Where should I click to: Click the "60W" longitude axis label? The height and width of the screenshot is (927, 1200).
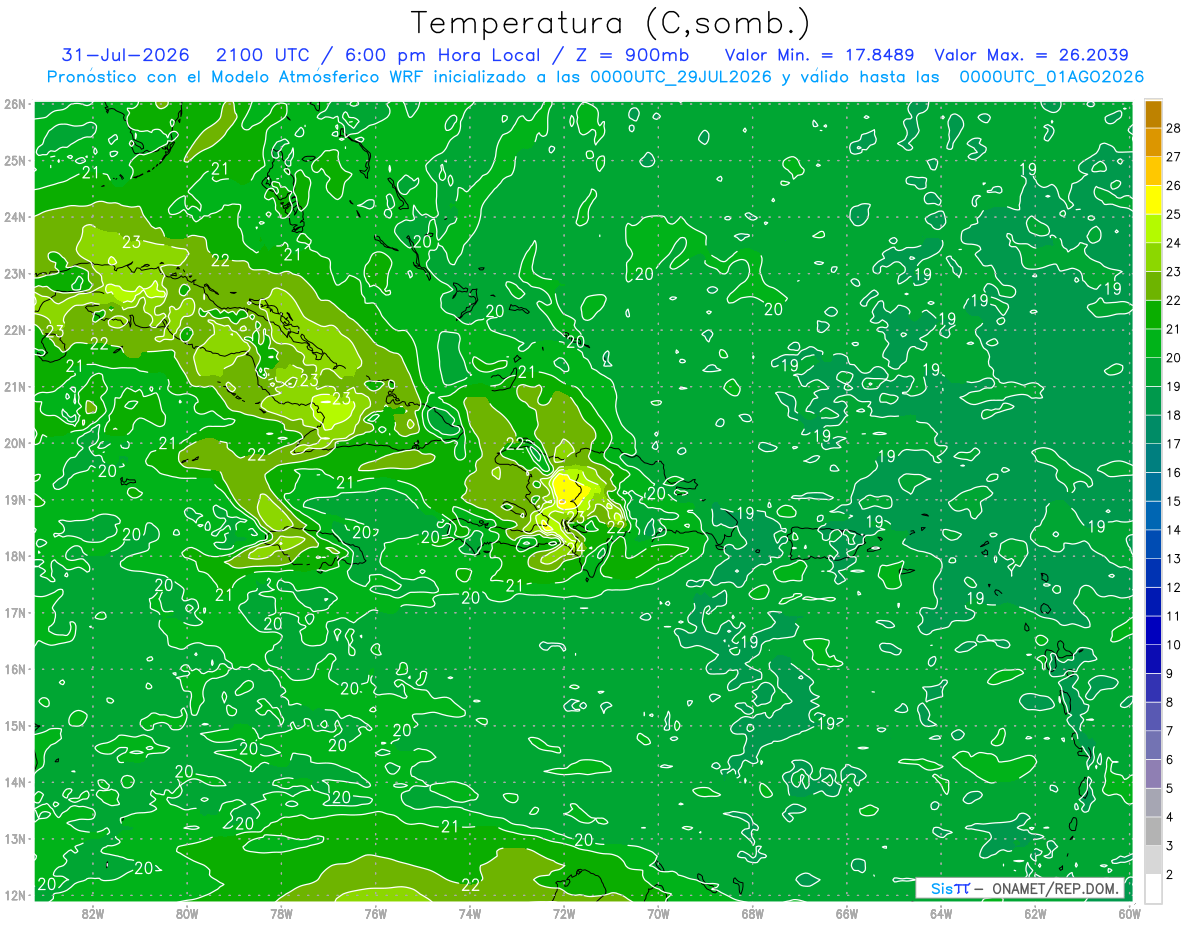[x=1130, y=913]
